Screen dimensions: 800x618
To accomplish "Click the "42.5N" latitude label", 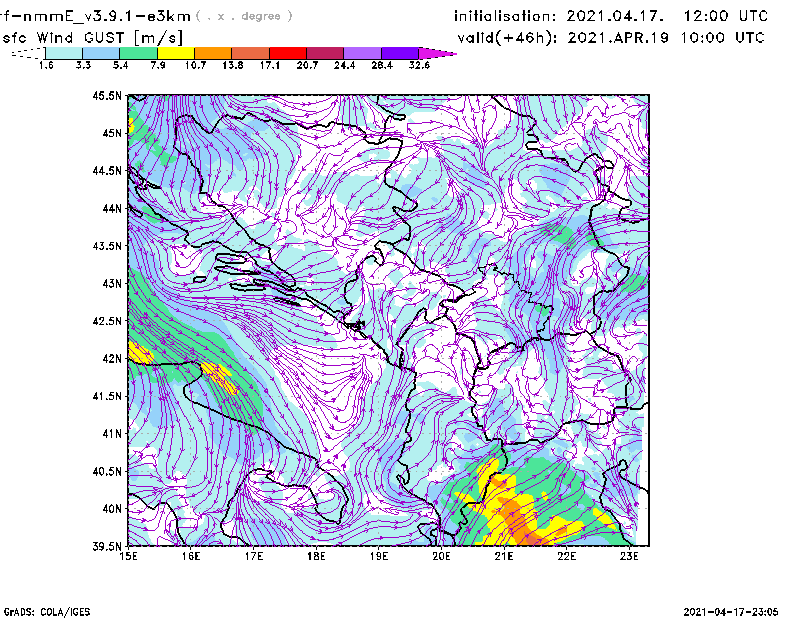I will [x=107, y=321].
